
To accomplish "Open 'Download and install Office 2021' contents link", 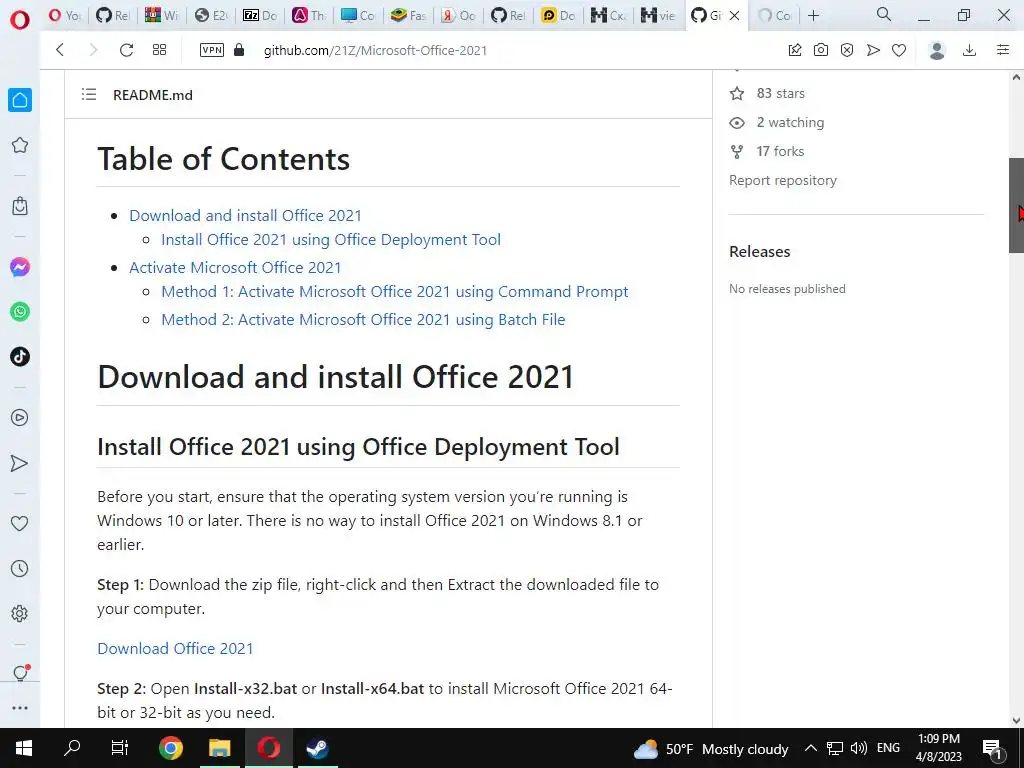I will (245, 216).
